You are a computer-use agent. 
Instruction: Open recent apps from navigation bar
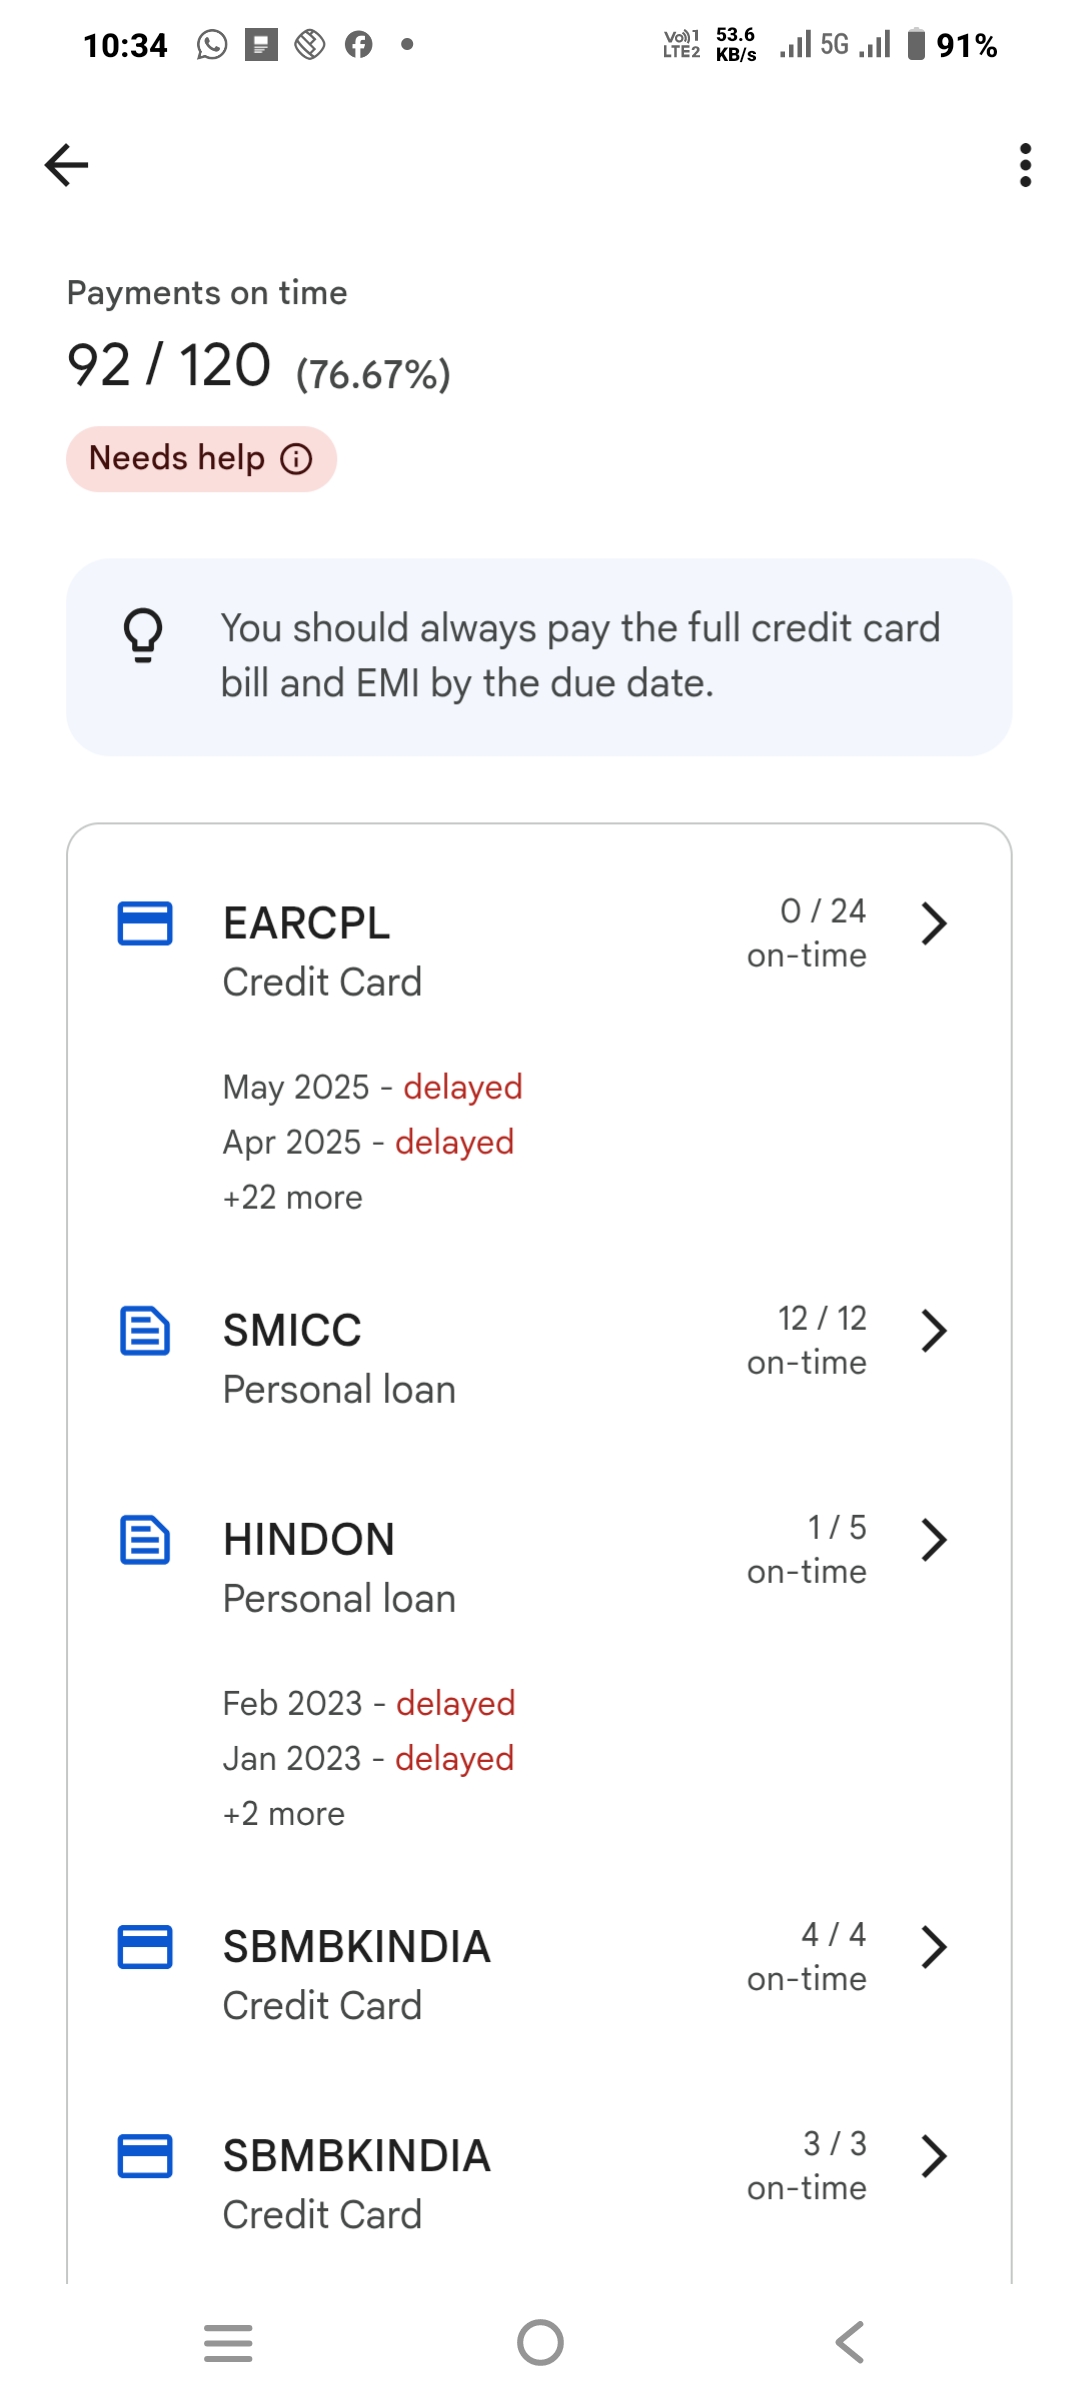tap(228, 2342)
